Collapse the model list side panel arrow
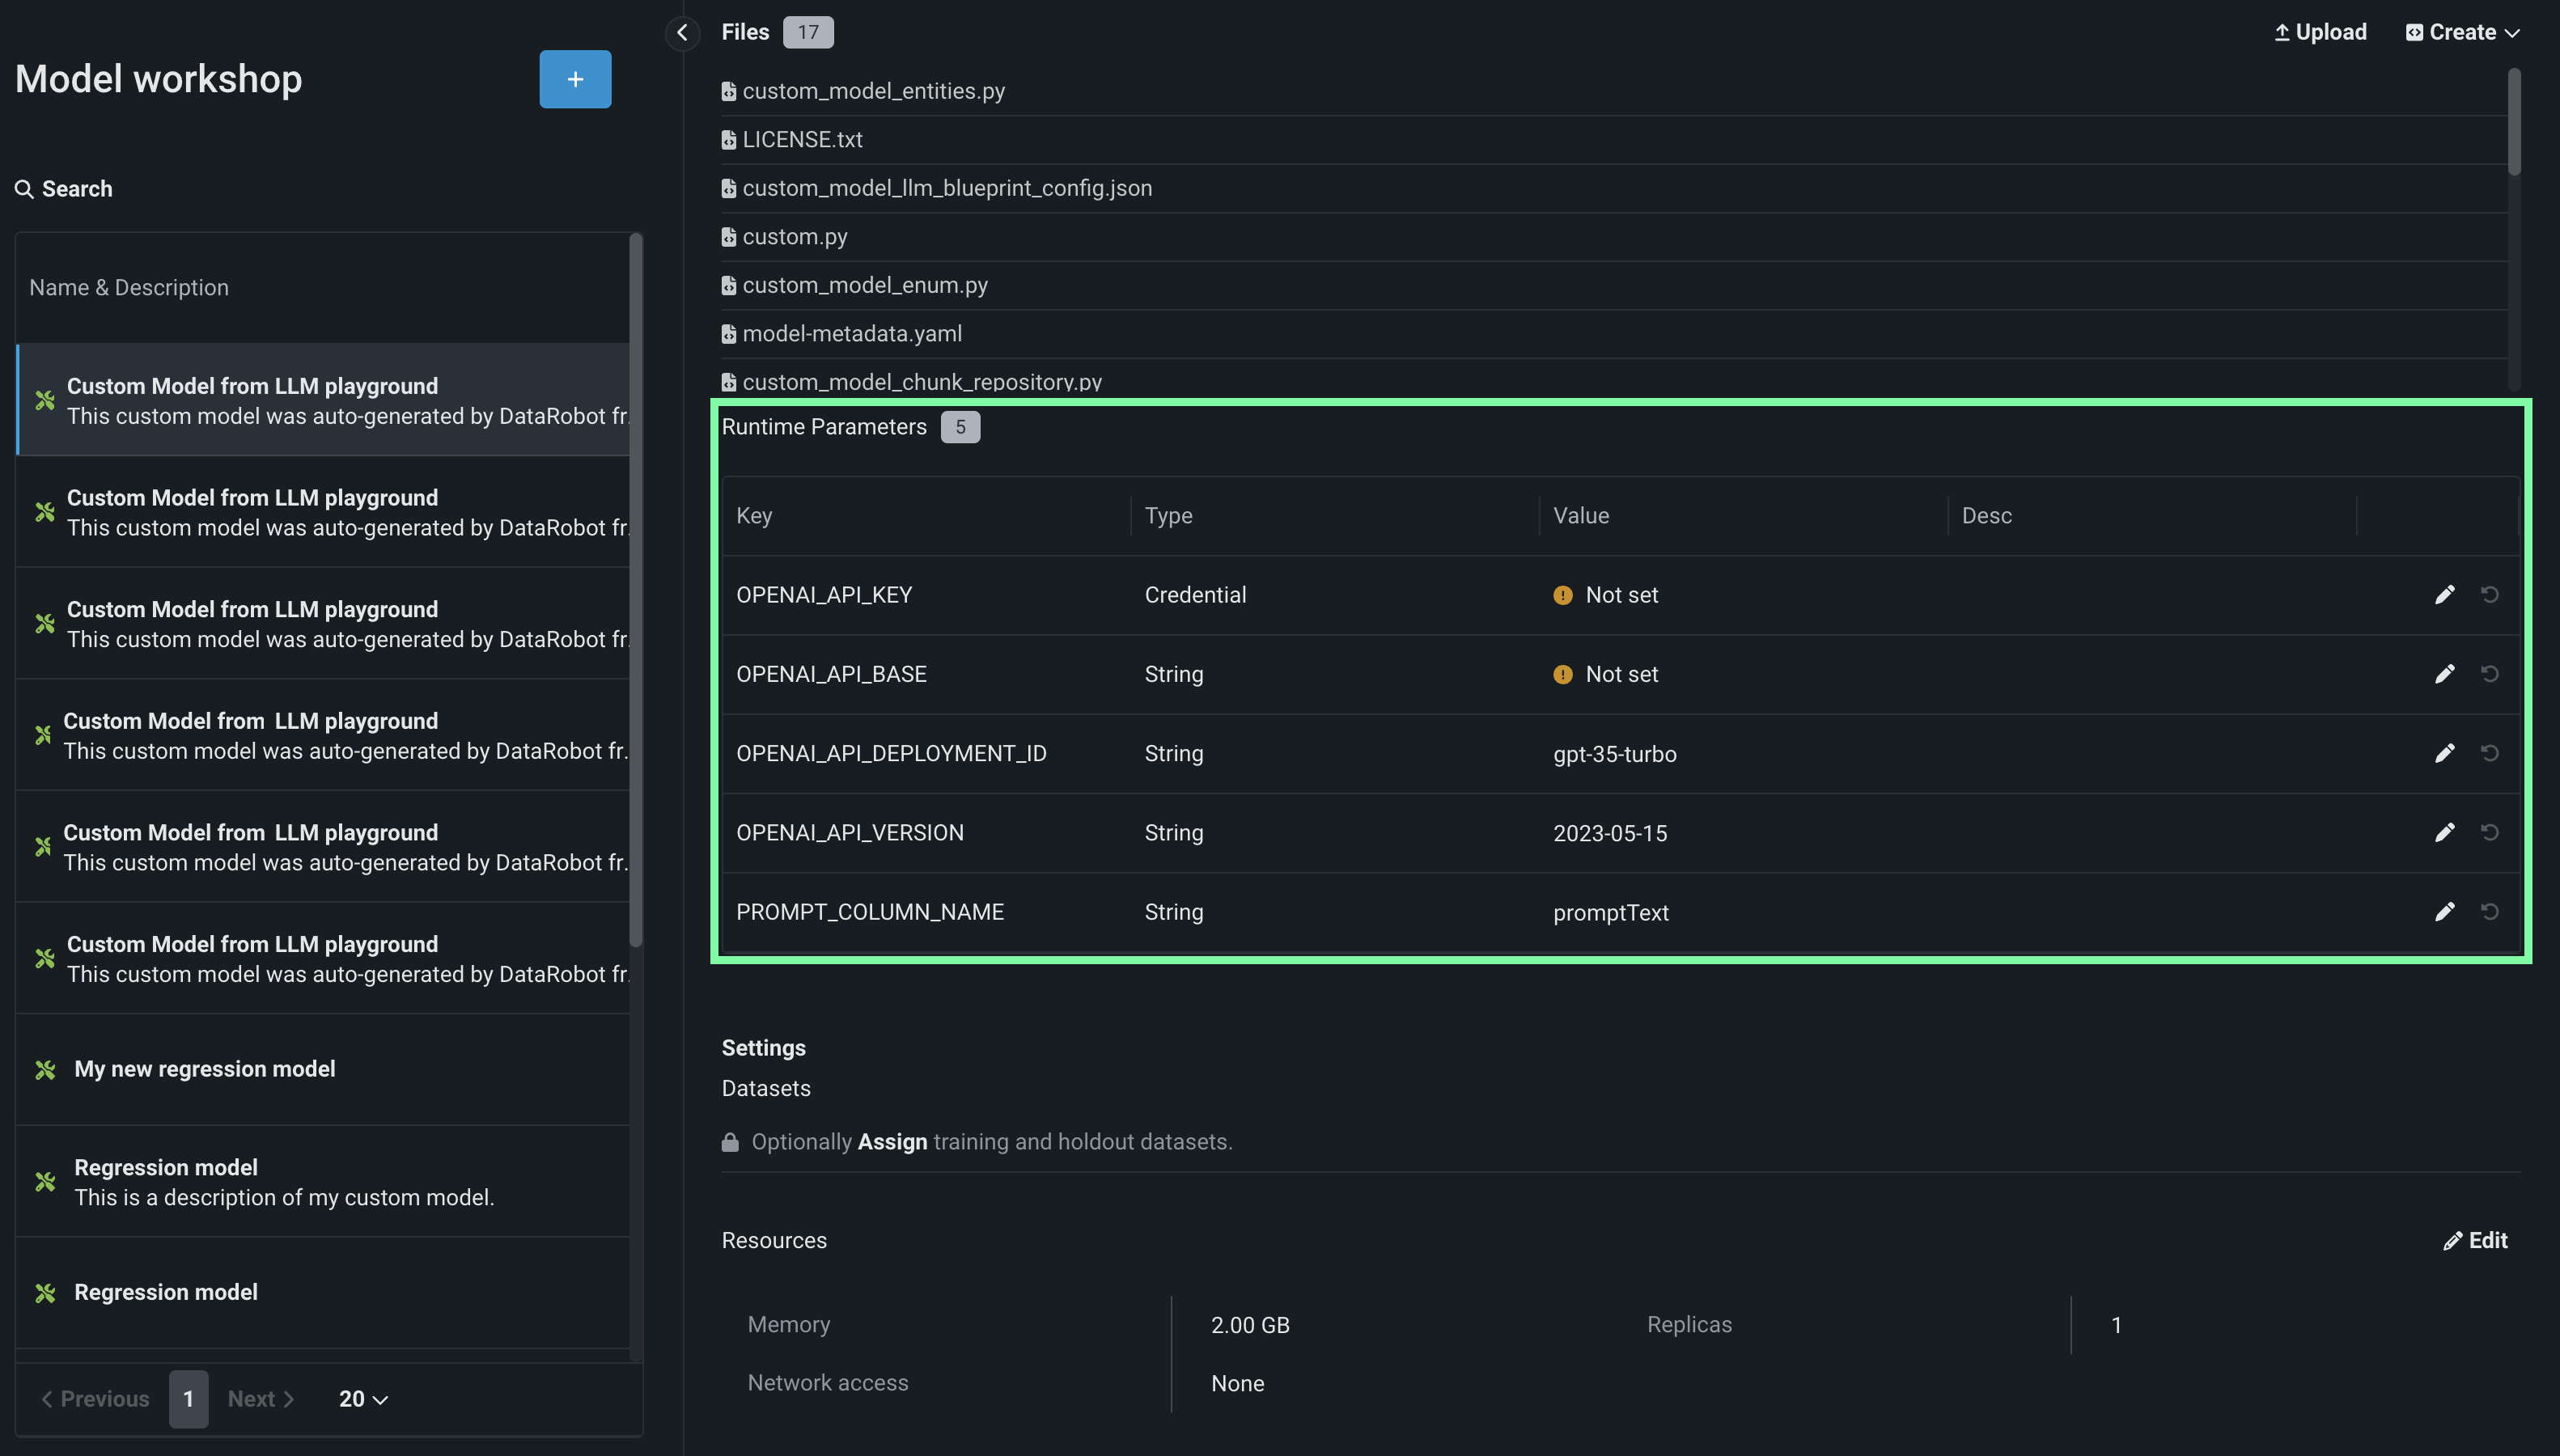This screenshot has height=1456, width=2560. click(x=682, y=32)
